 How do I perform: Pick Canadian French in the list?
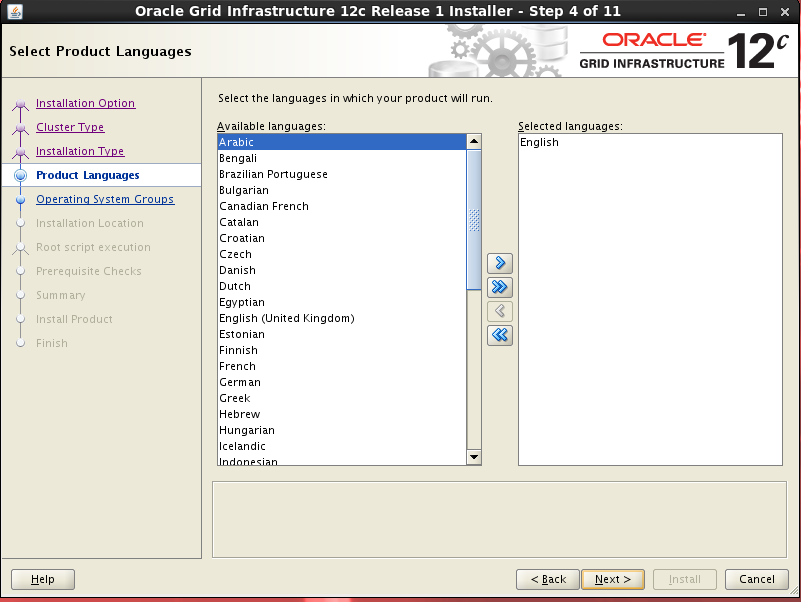tap(342, 206)
